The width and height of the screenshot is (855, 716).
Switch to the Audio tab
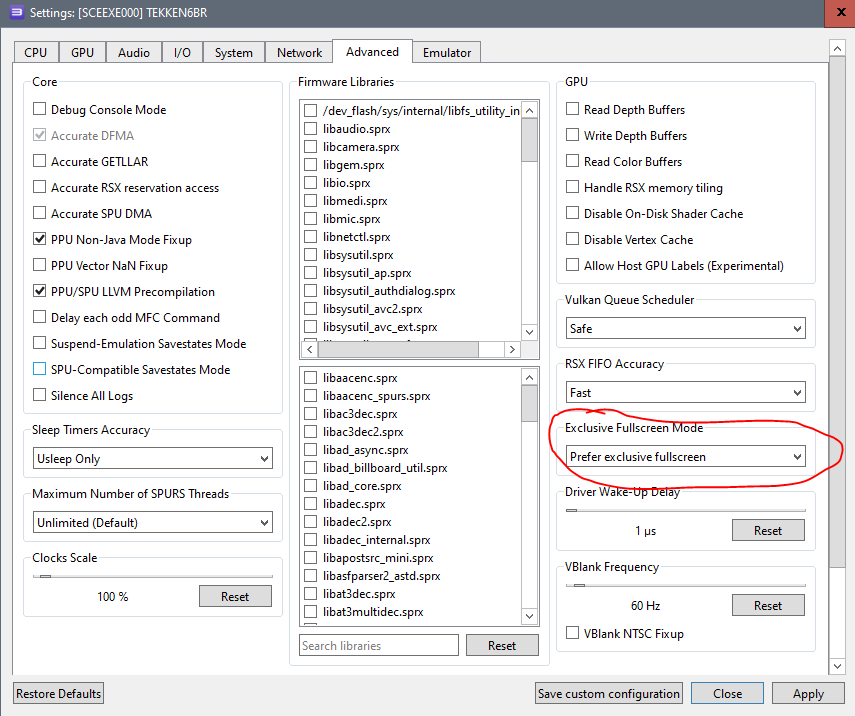134,53
